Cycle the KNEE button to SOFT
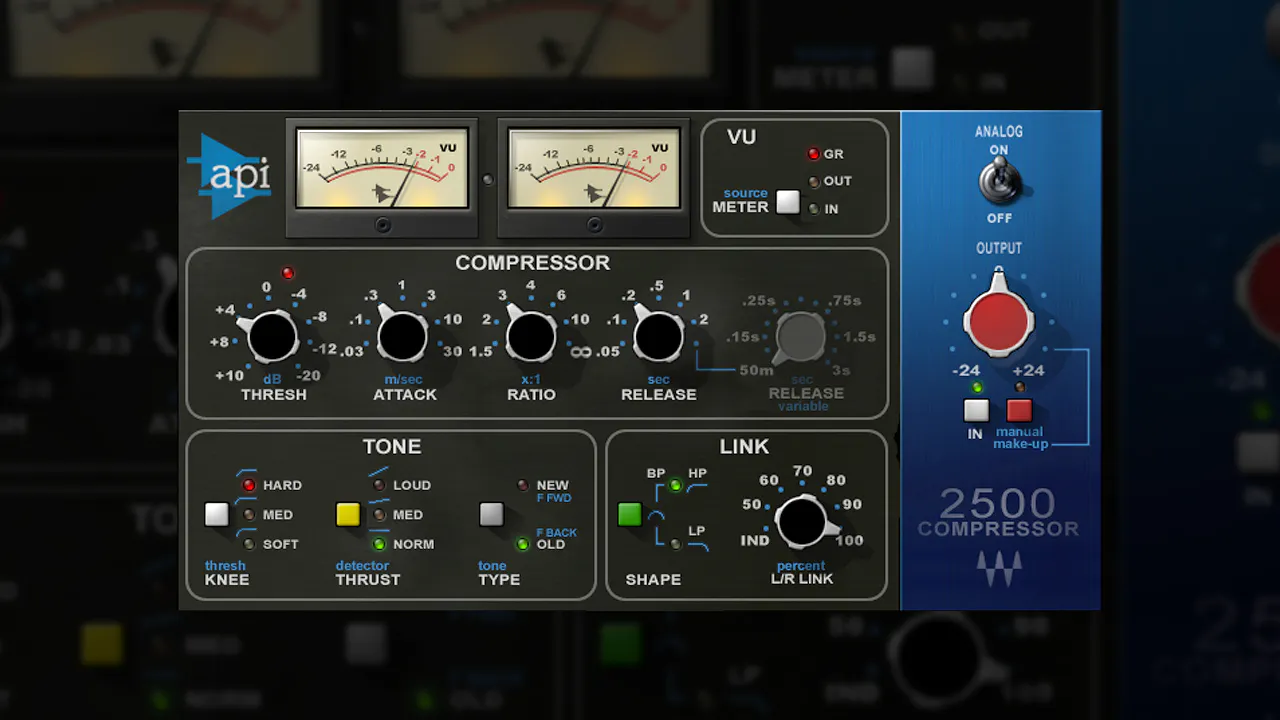The image size is (1280, 720). pyautogui.click(x=216, y=514)
